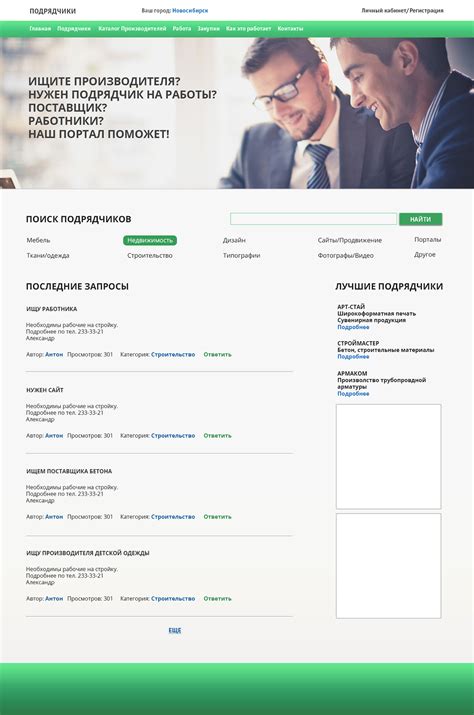
Task: Select the Мебель category filter
Action: click(38, 240)
